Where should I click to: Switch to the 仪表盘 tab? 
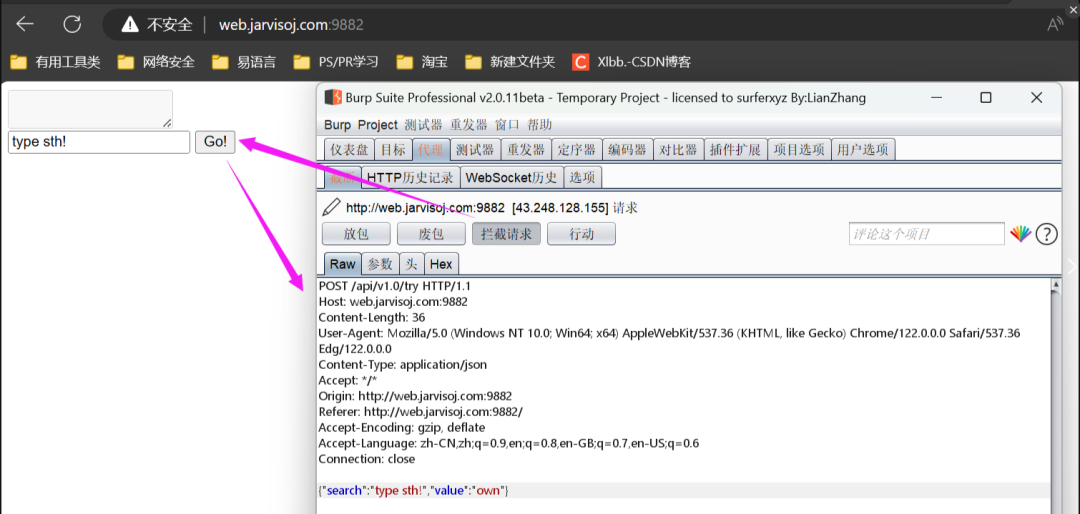[349, 150]
